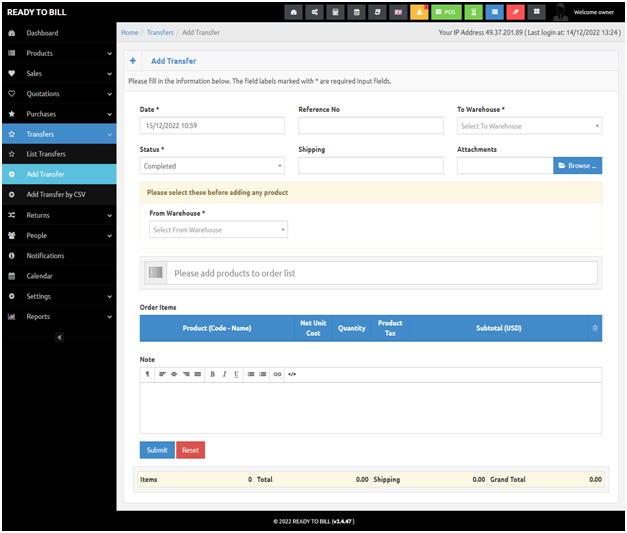The height and width of the screenshot is (533, 627).
Task: Open the To Warehouse dropdown
Action: pos(529,126)
